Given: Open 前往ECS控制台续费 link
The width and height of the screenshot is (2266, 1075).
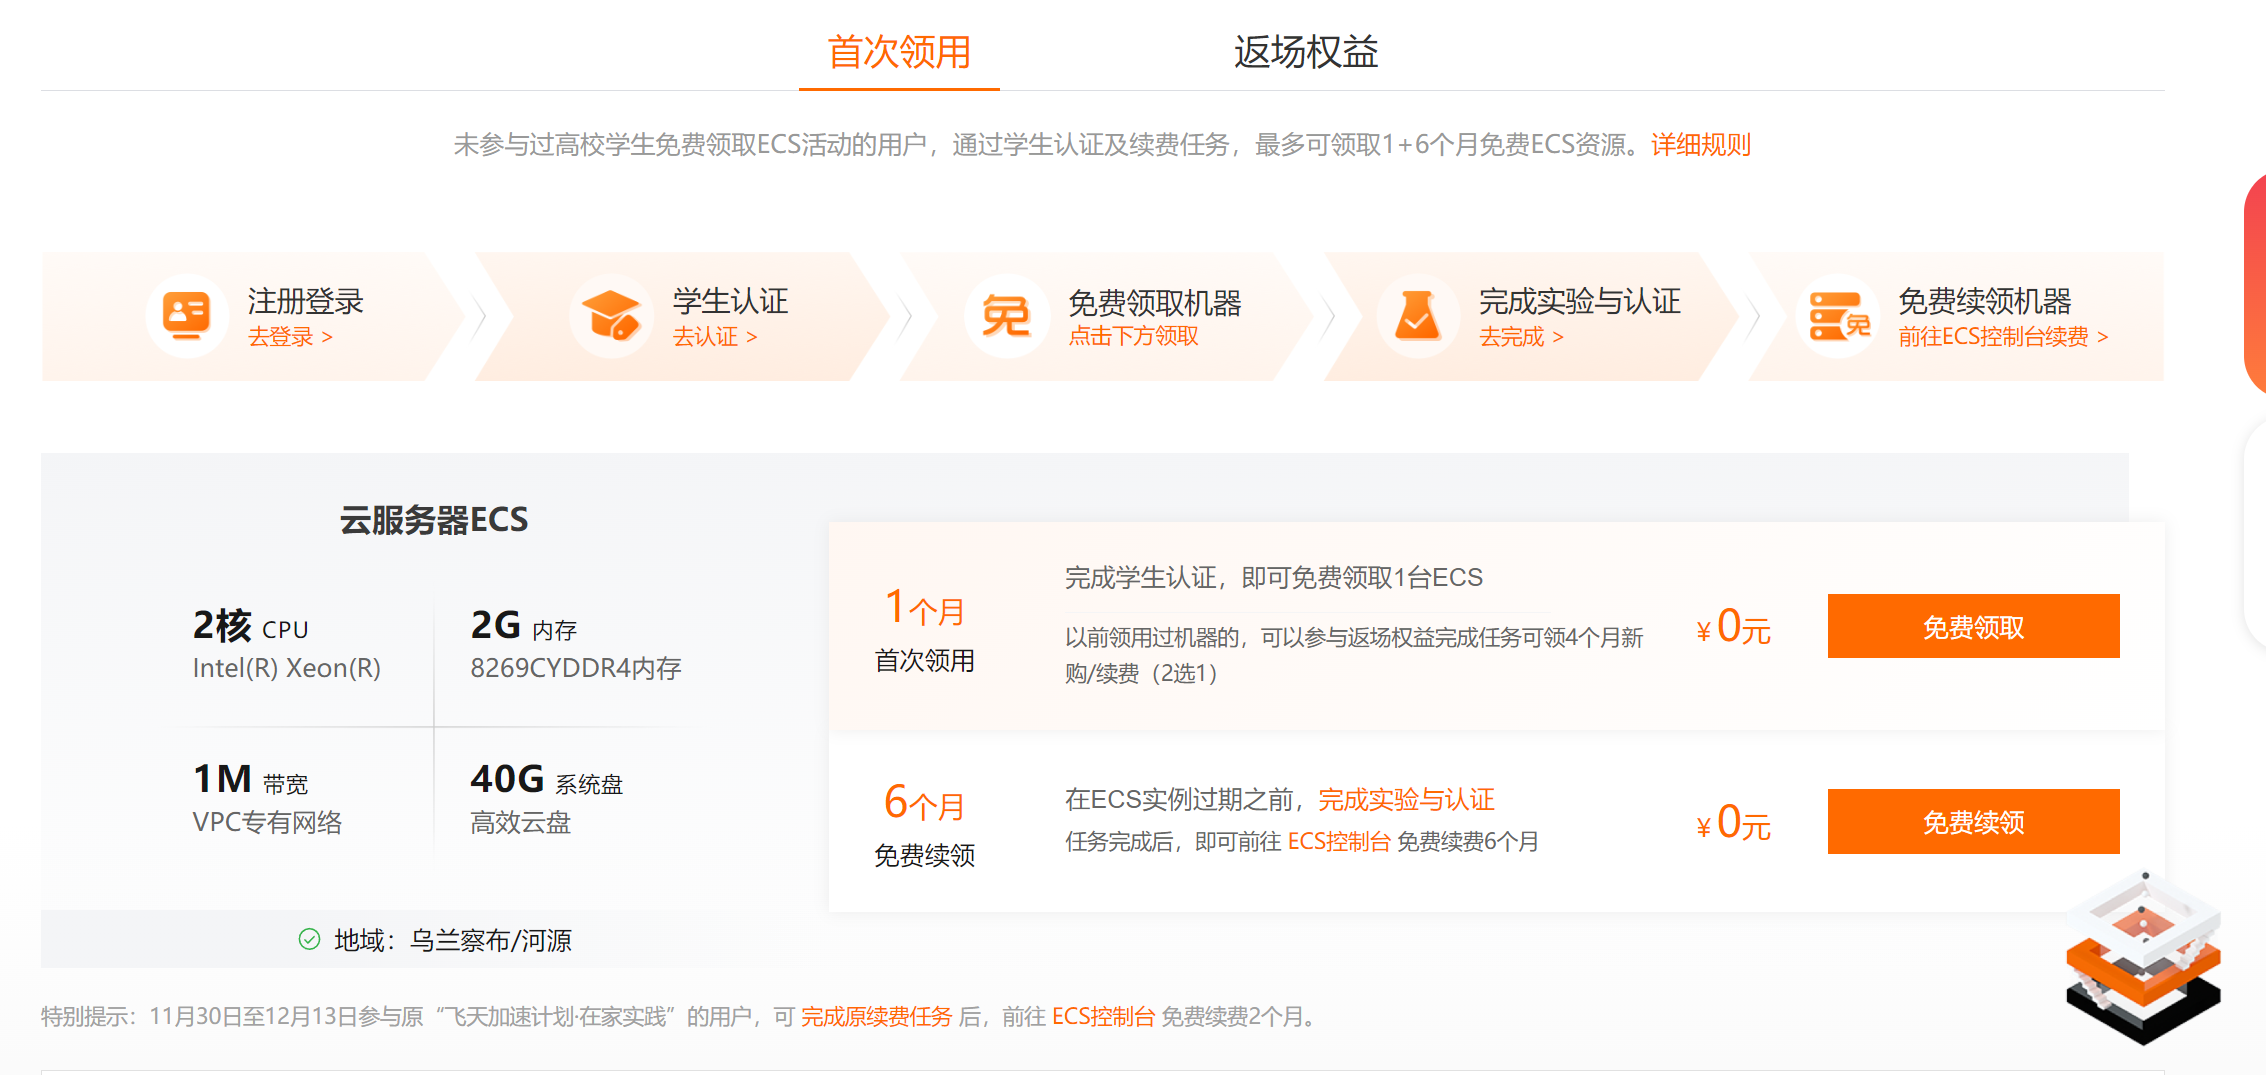Looking at the screenshot, I should [2003, 337].
